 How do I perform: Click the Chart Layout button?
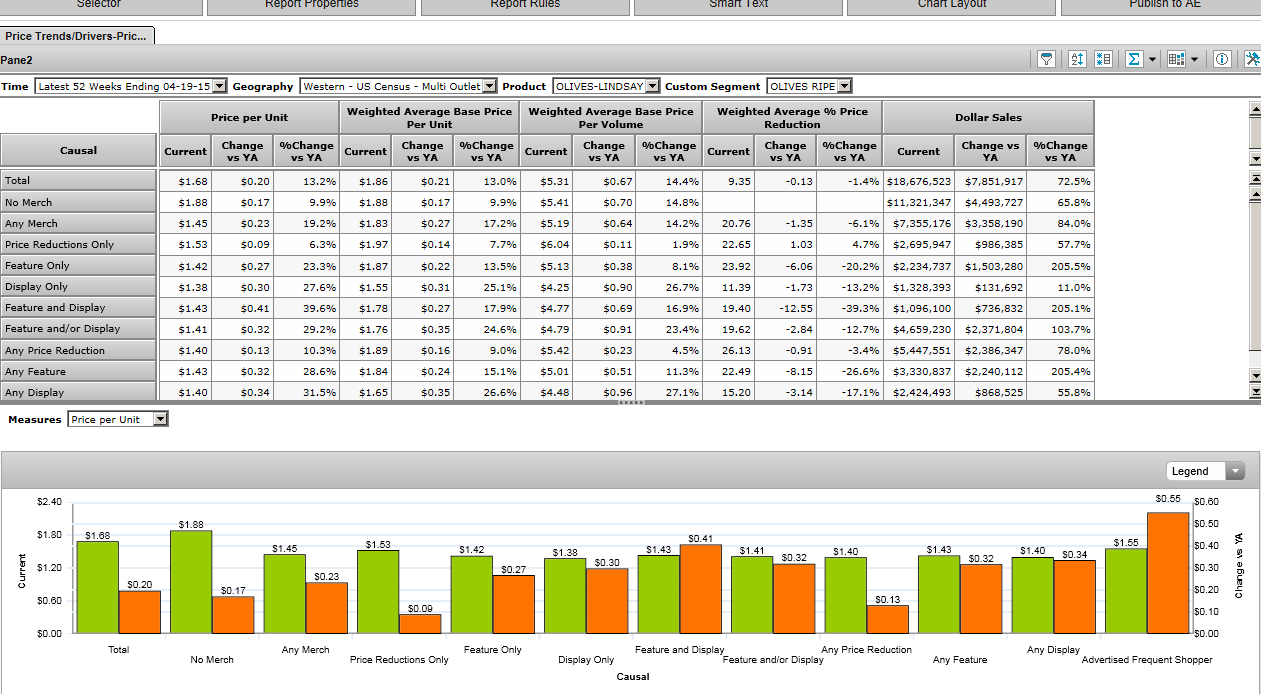(x=951, y=5)
